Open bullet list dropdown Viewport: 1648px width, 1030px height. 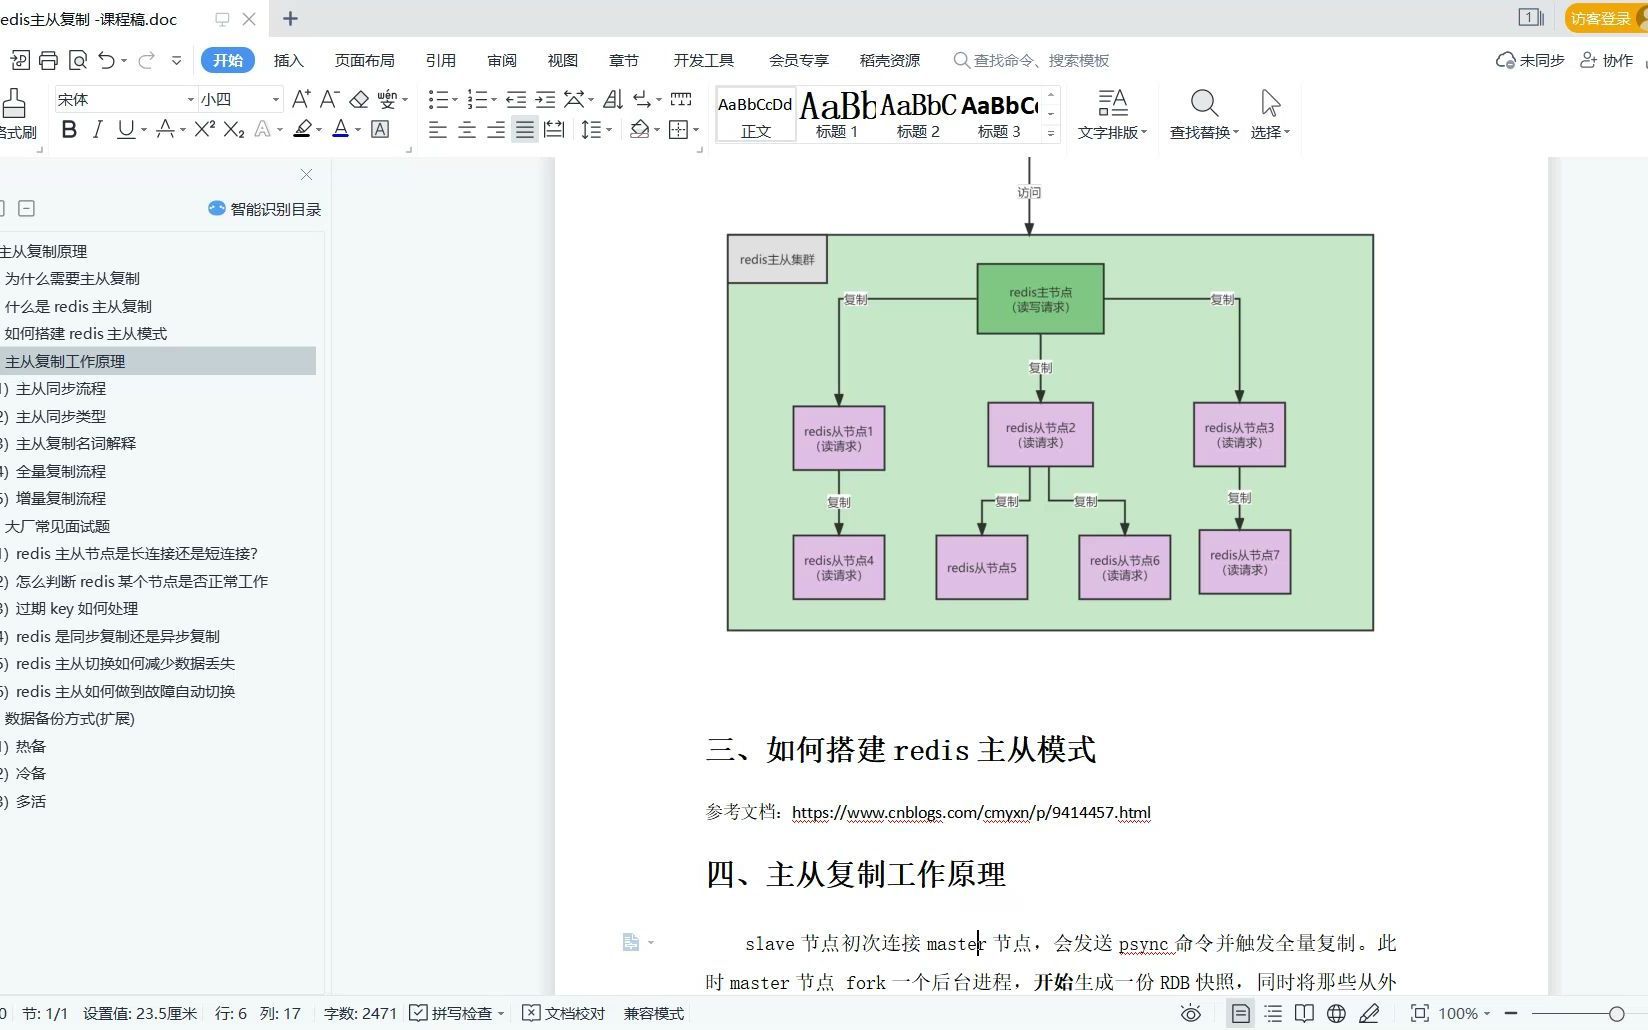(x=454, y=100)
